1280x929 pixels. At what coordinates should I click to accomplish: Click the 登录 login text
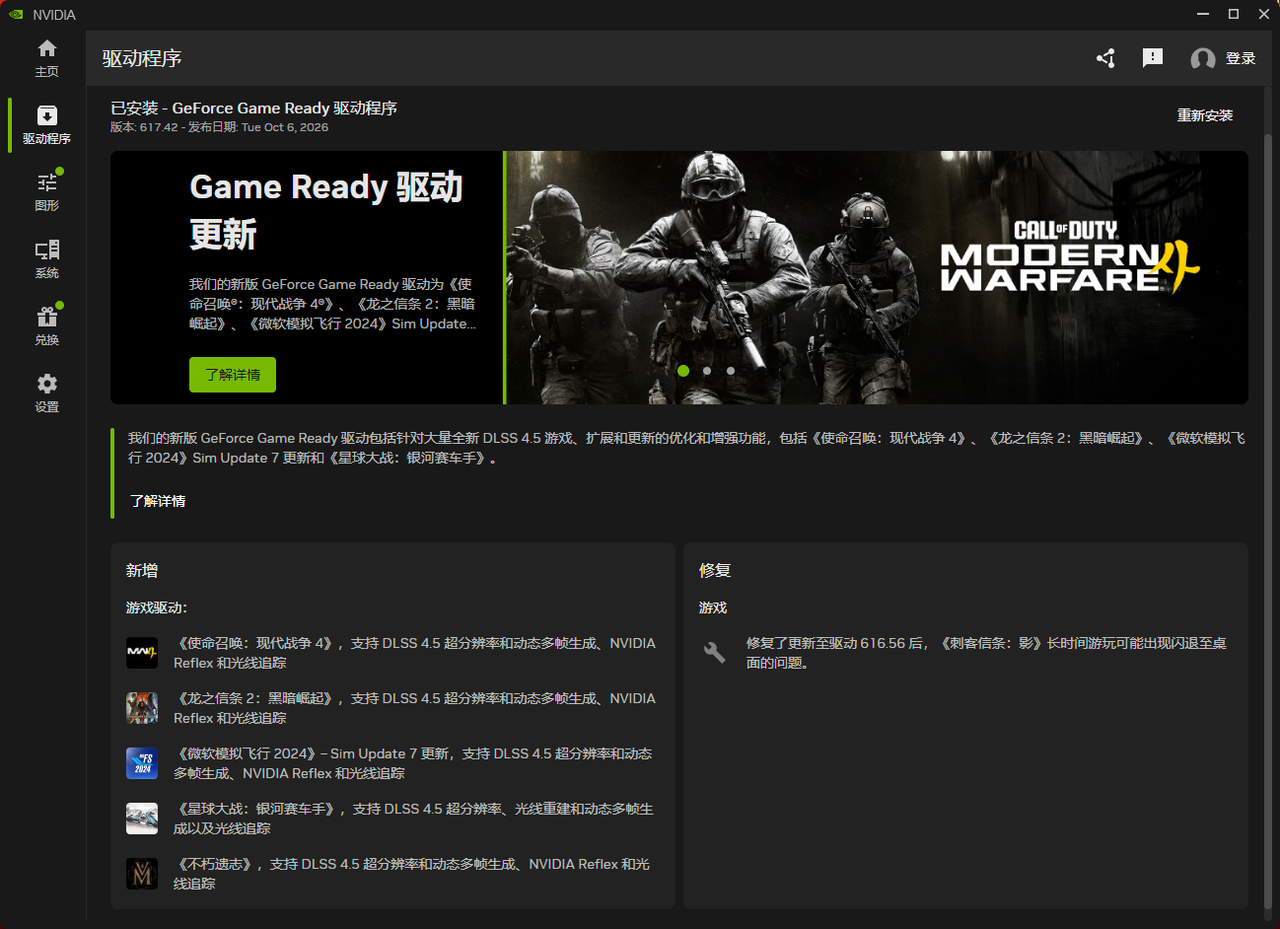click(1241, 59)
